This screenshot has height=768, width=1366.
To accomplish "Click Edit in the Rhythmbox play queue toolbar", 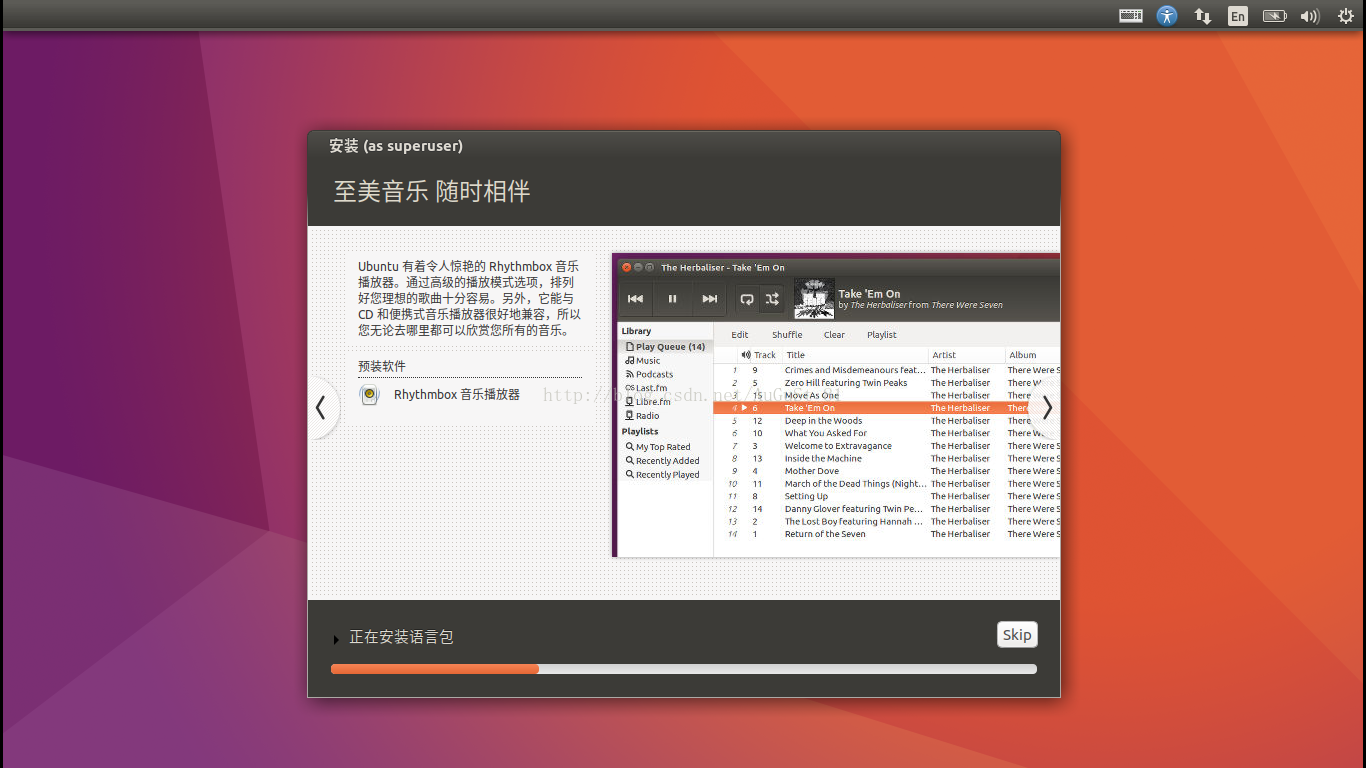I will pos(740,335).
